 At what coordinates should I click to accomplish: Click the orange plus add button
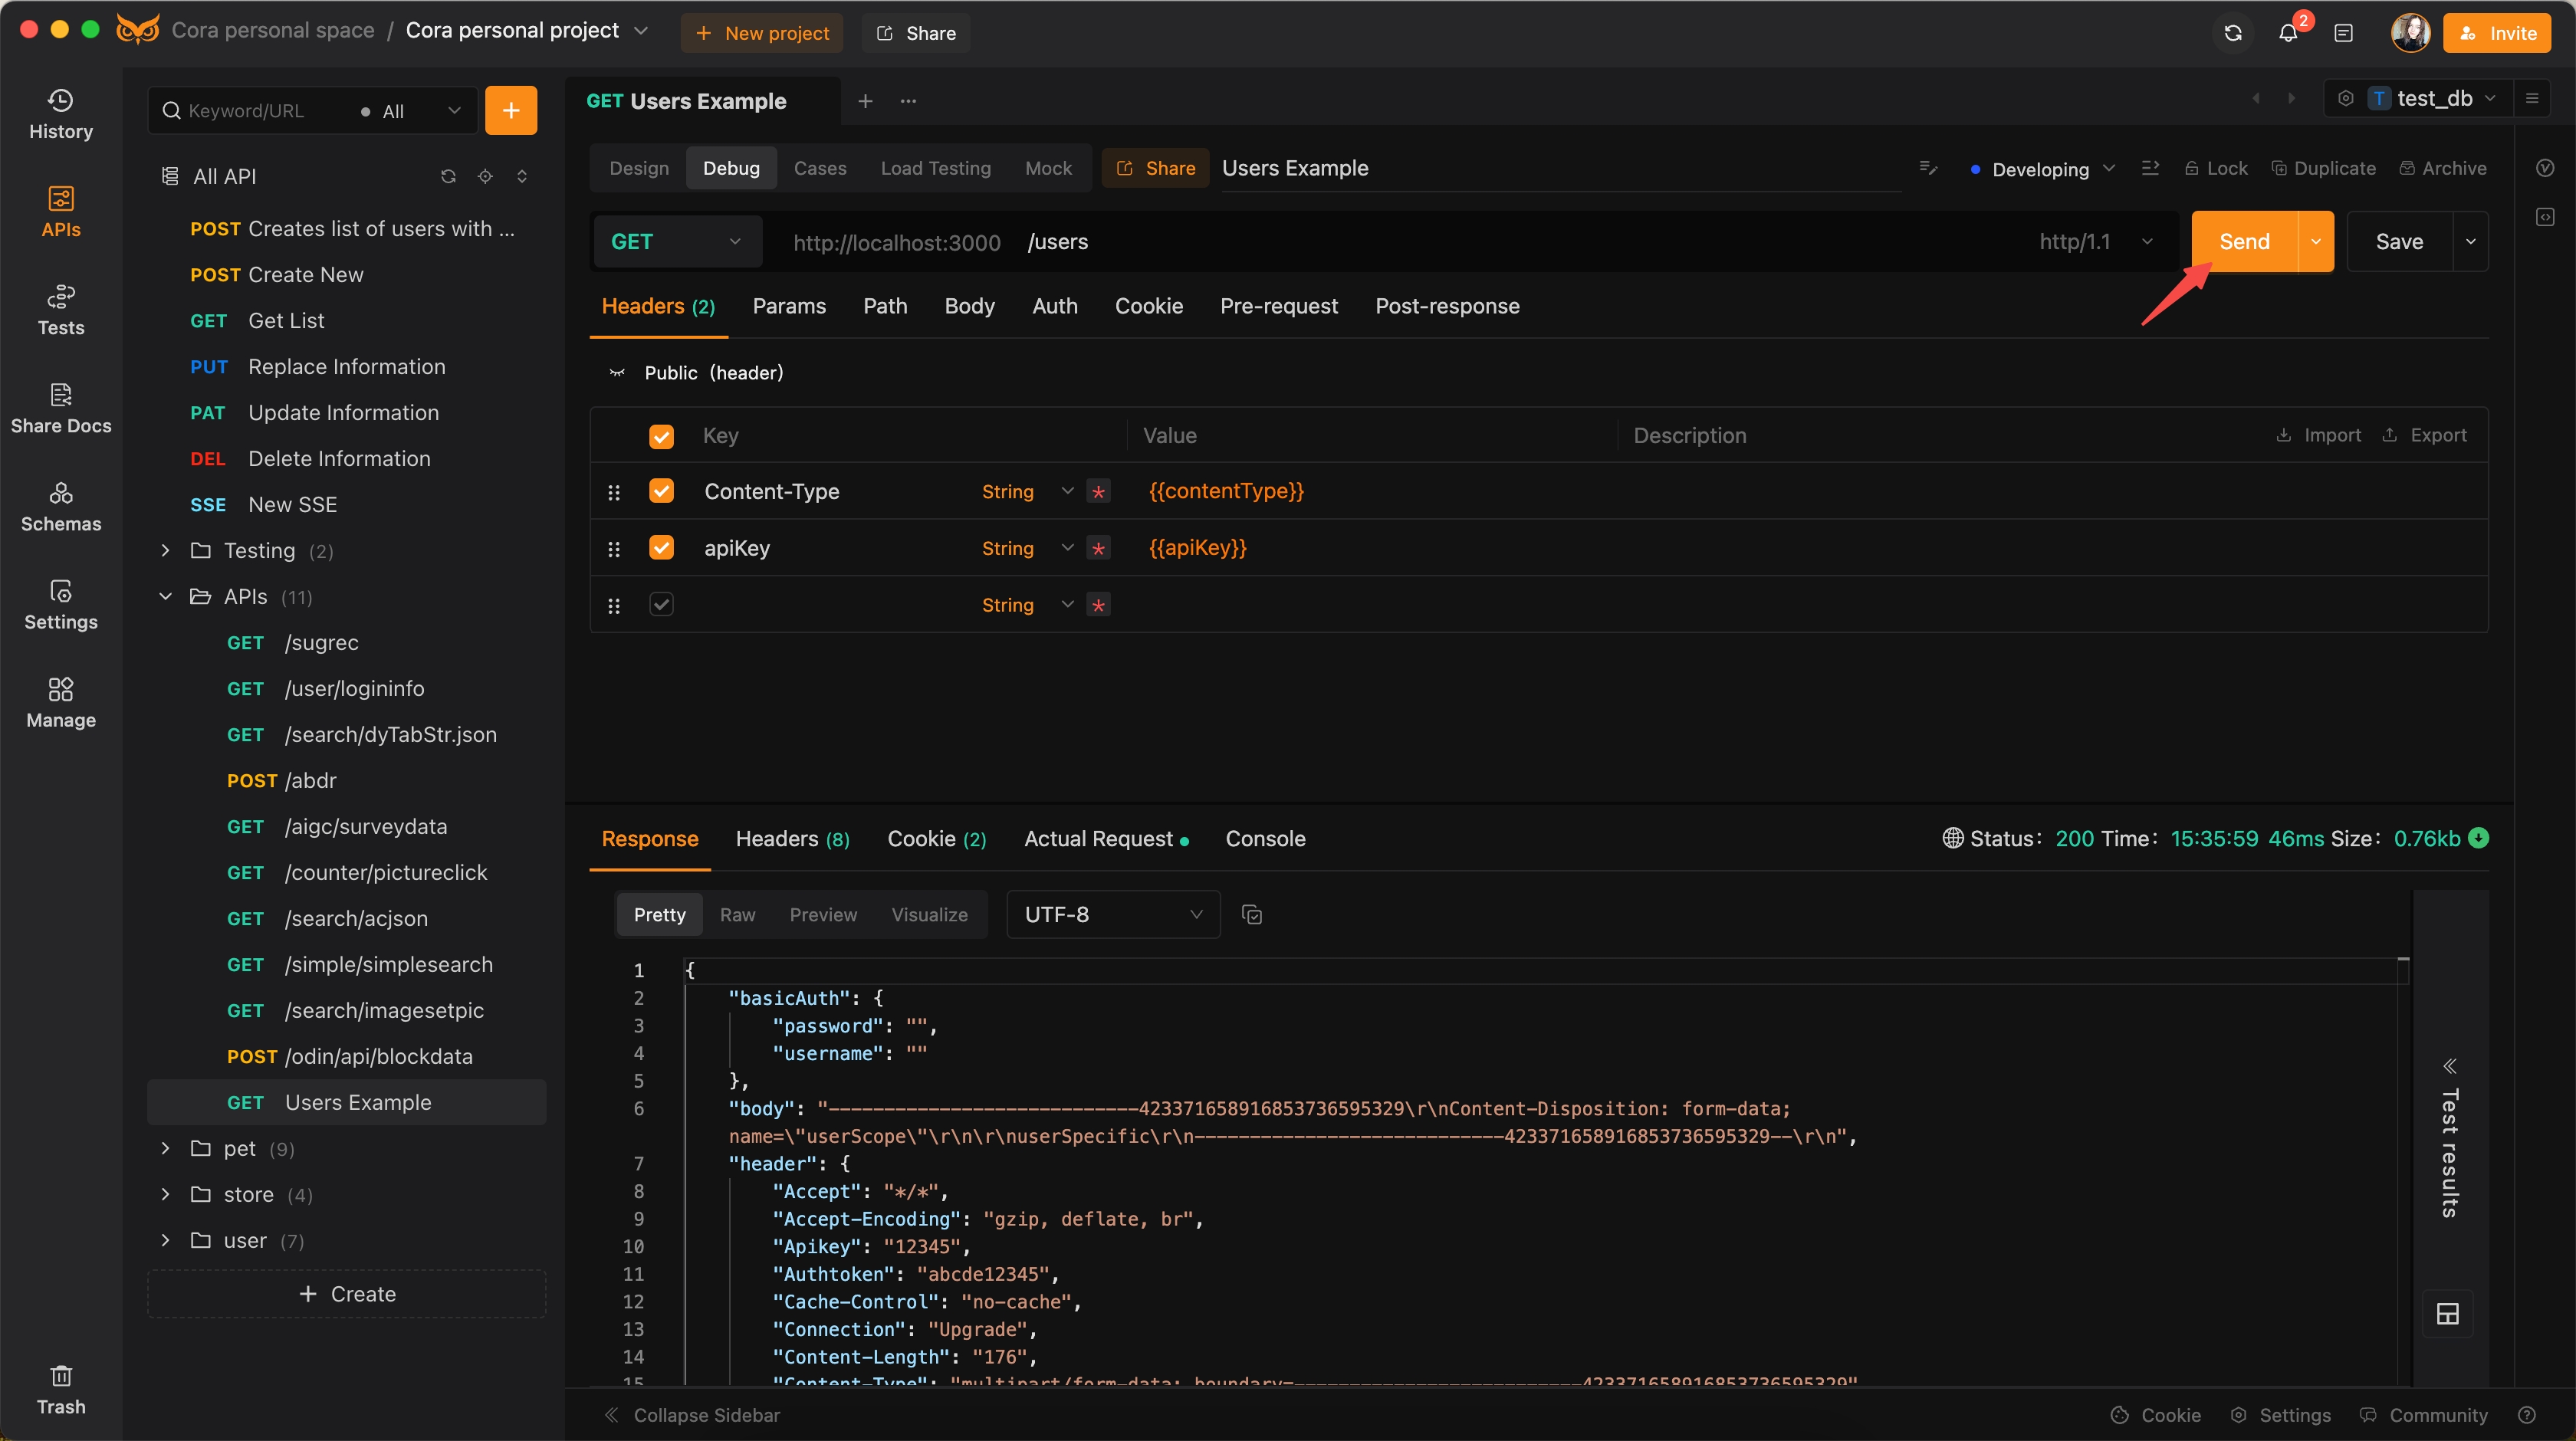[x=510, y=110]
